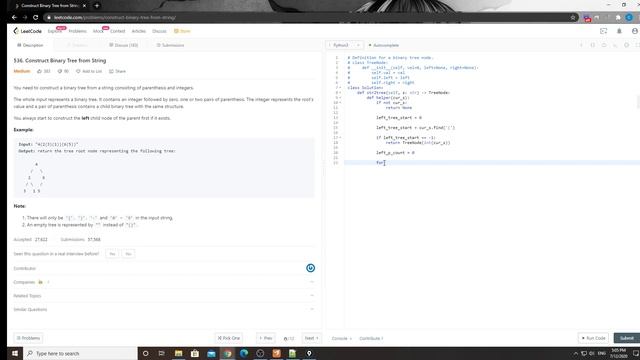
Task: Answer Yes to interview question prompt
Action: (112, 254)
